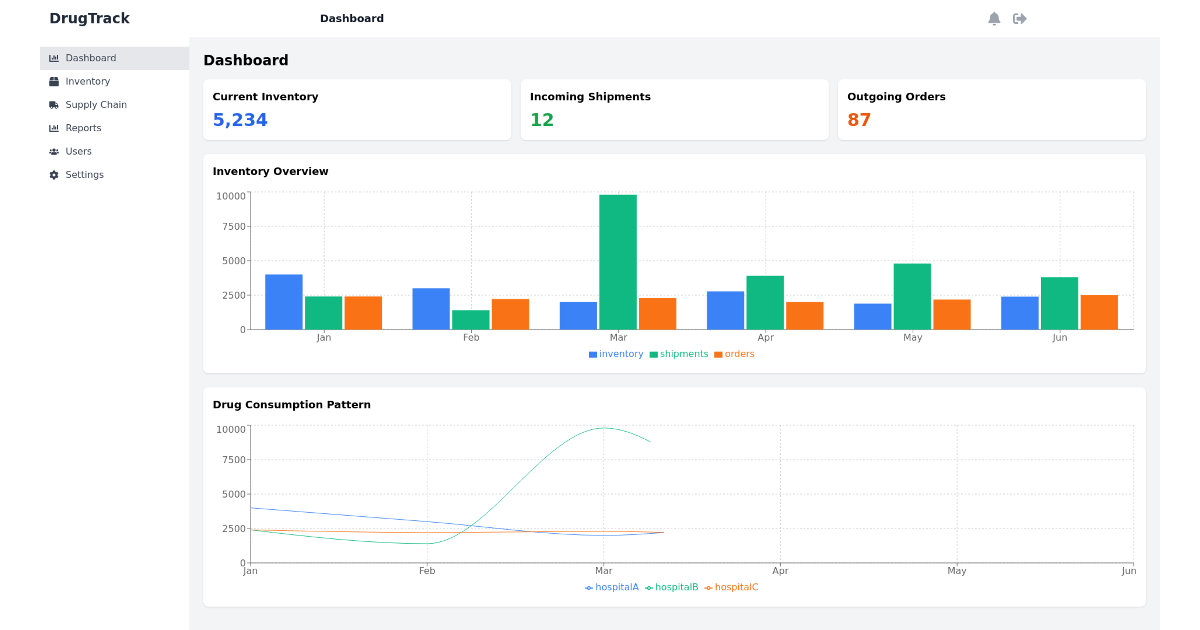Open Reports via its chart icon
The width and height of the screenshot is (1200, 630).
pyautogui.click(x=53, y=128)
